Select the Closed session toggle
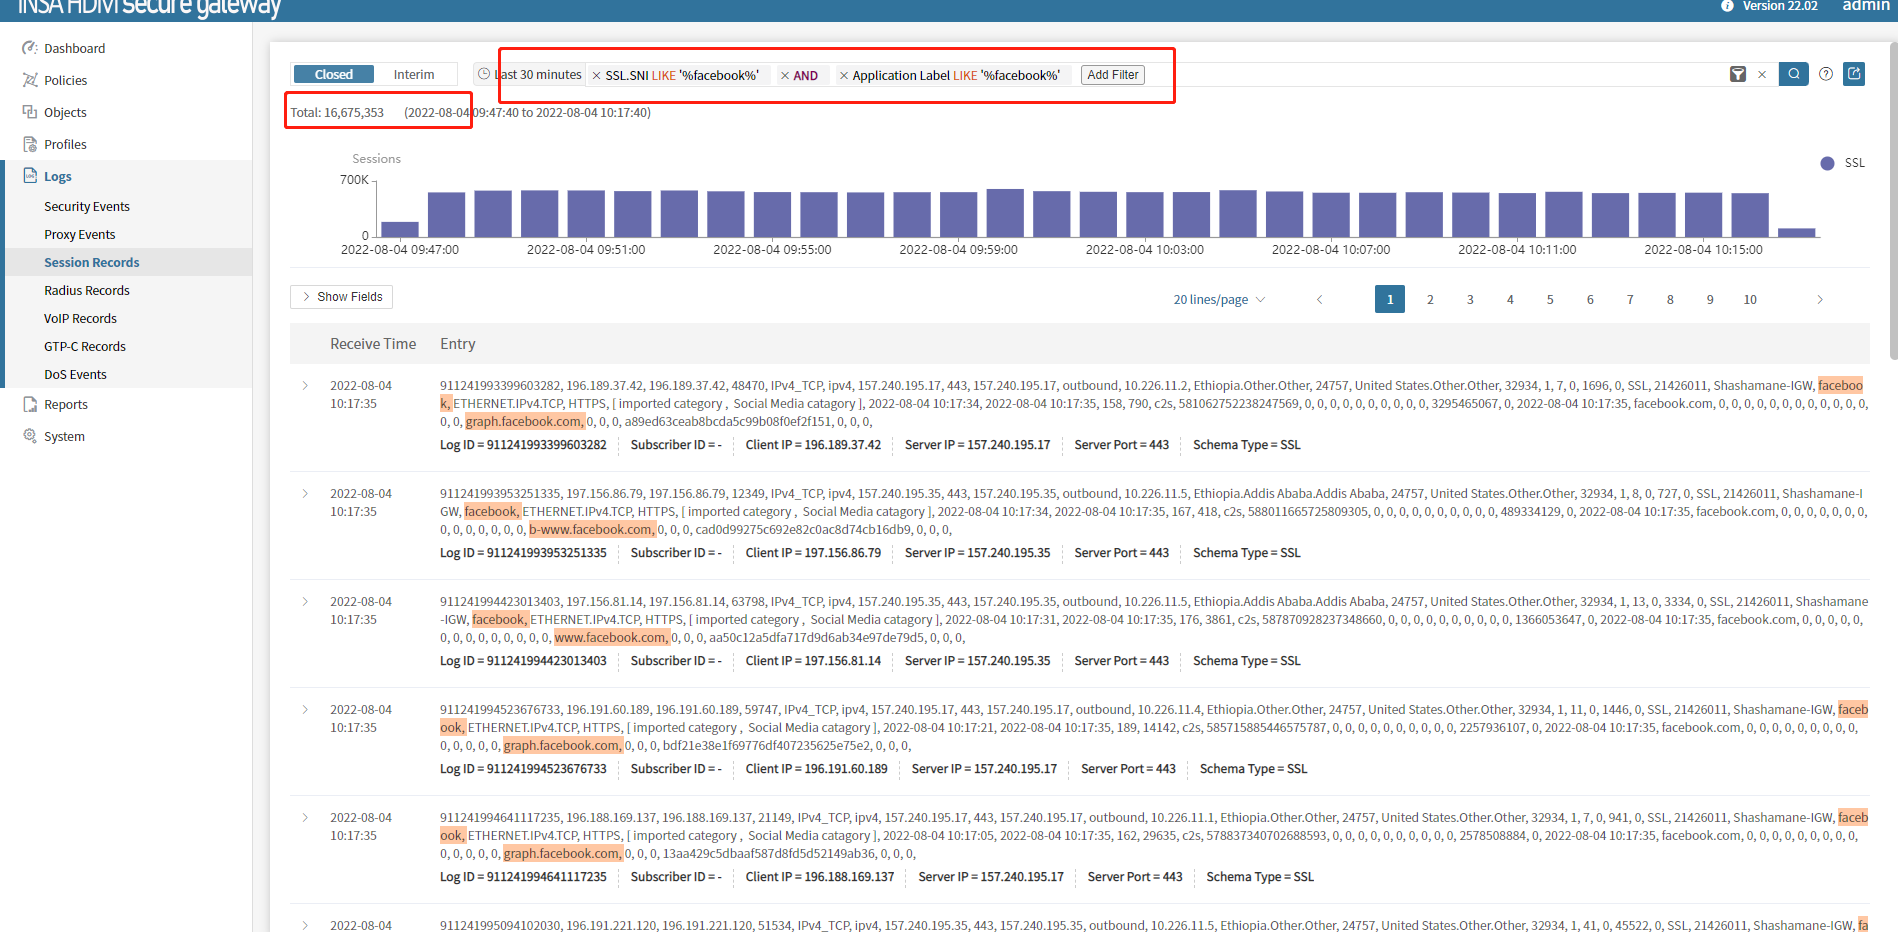This screenshot has width=1898, height=932. click(333, 75)
